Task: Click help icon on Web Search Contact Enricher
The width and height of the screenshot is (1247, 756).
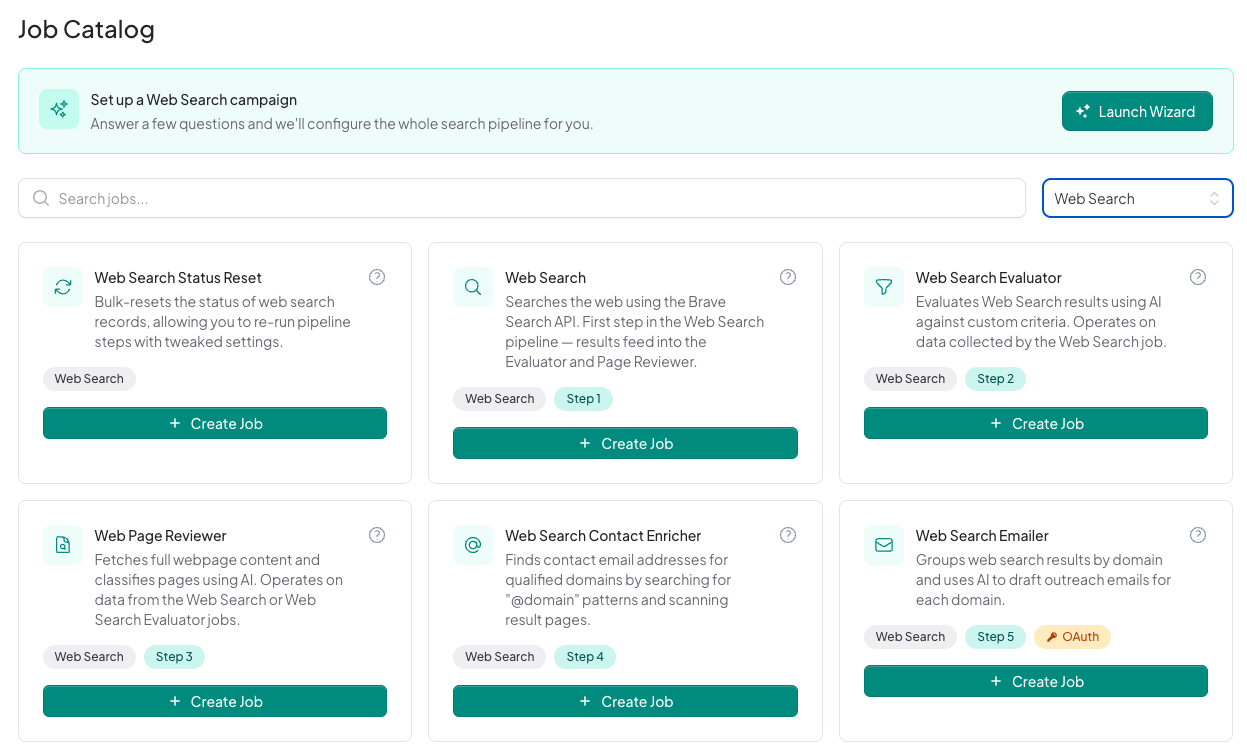Action: (x=788, y=535)
